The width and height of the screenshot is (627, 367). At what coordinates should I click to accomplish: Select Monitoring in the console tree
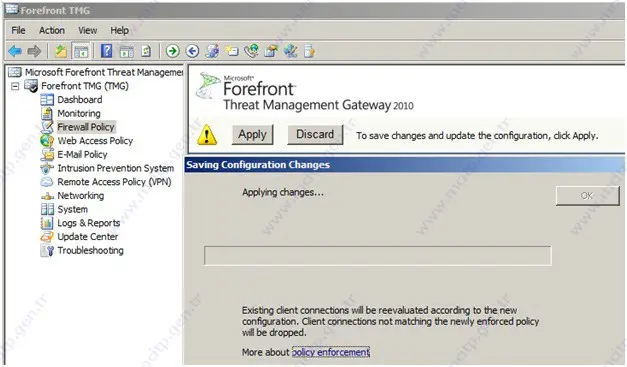(x=79, y=114)
